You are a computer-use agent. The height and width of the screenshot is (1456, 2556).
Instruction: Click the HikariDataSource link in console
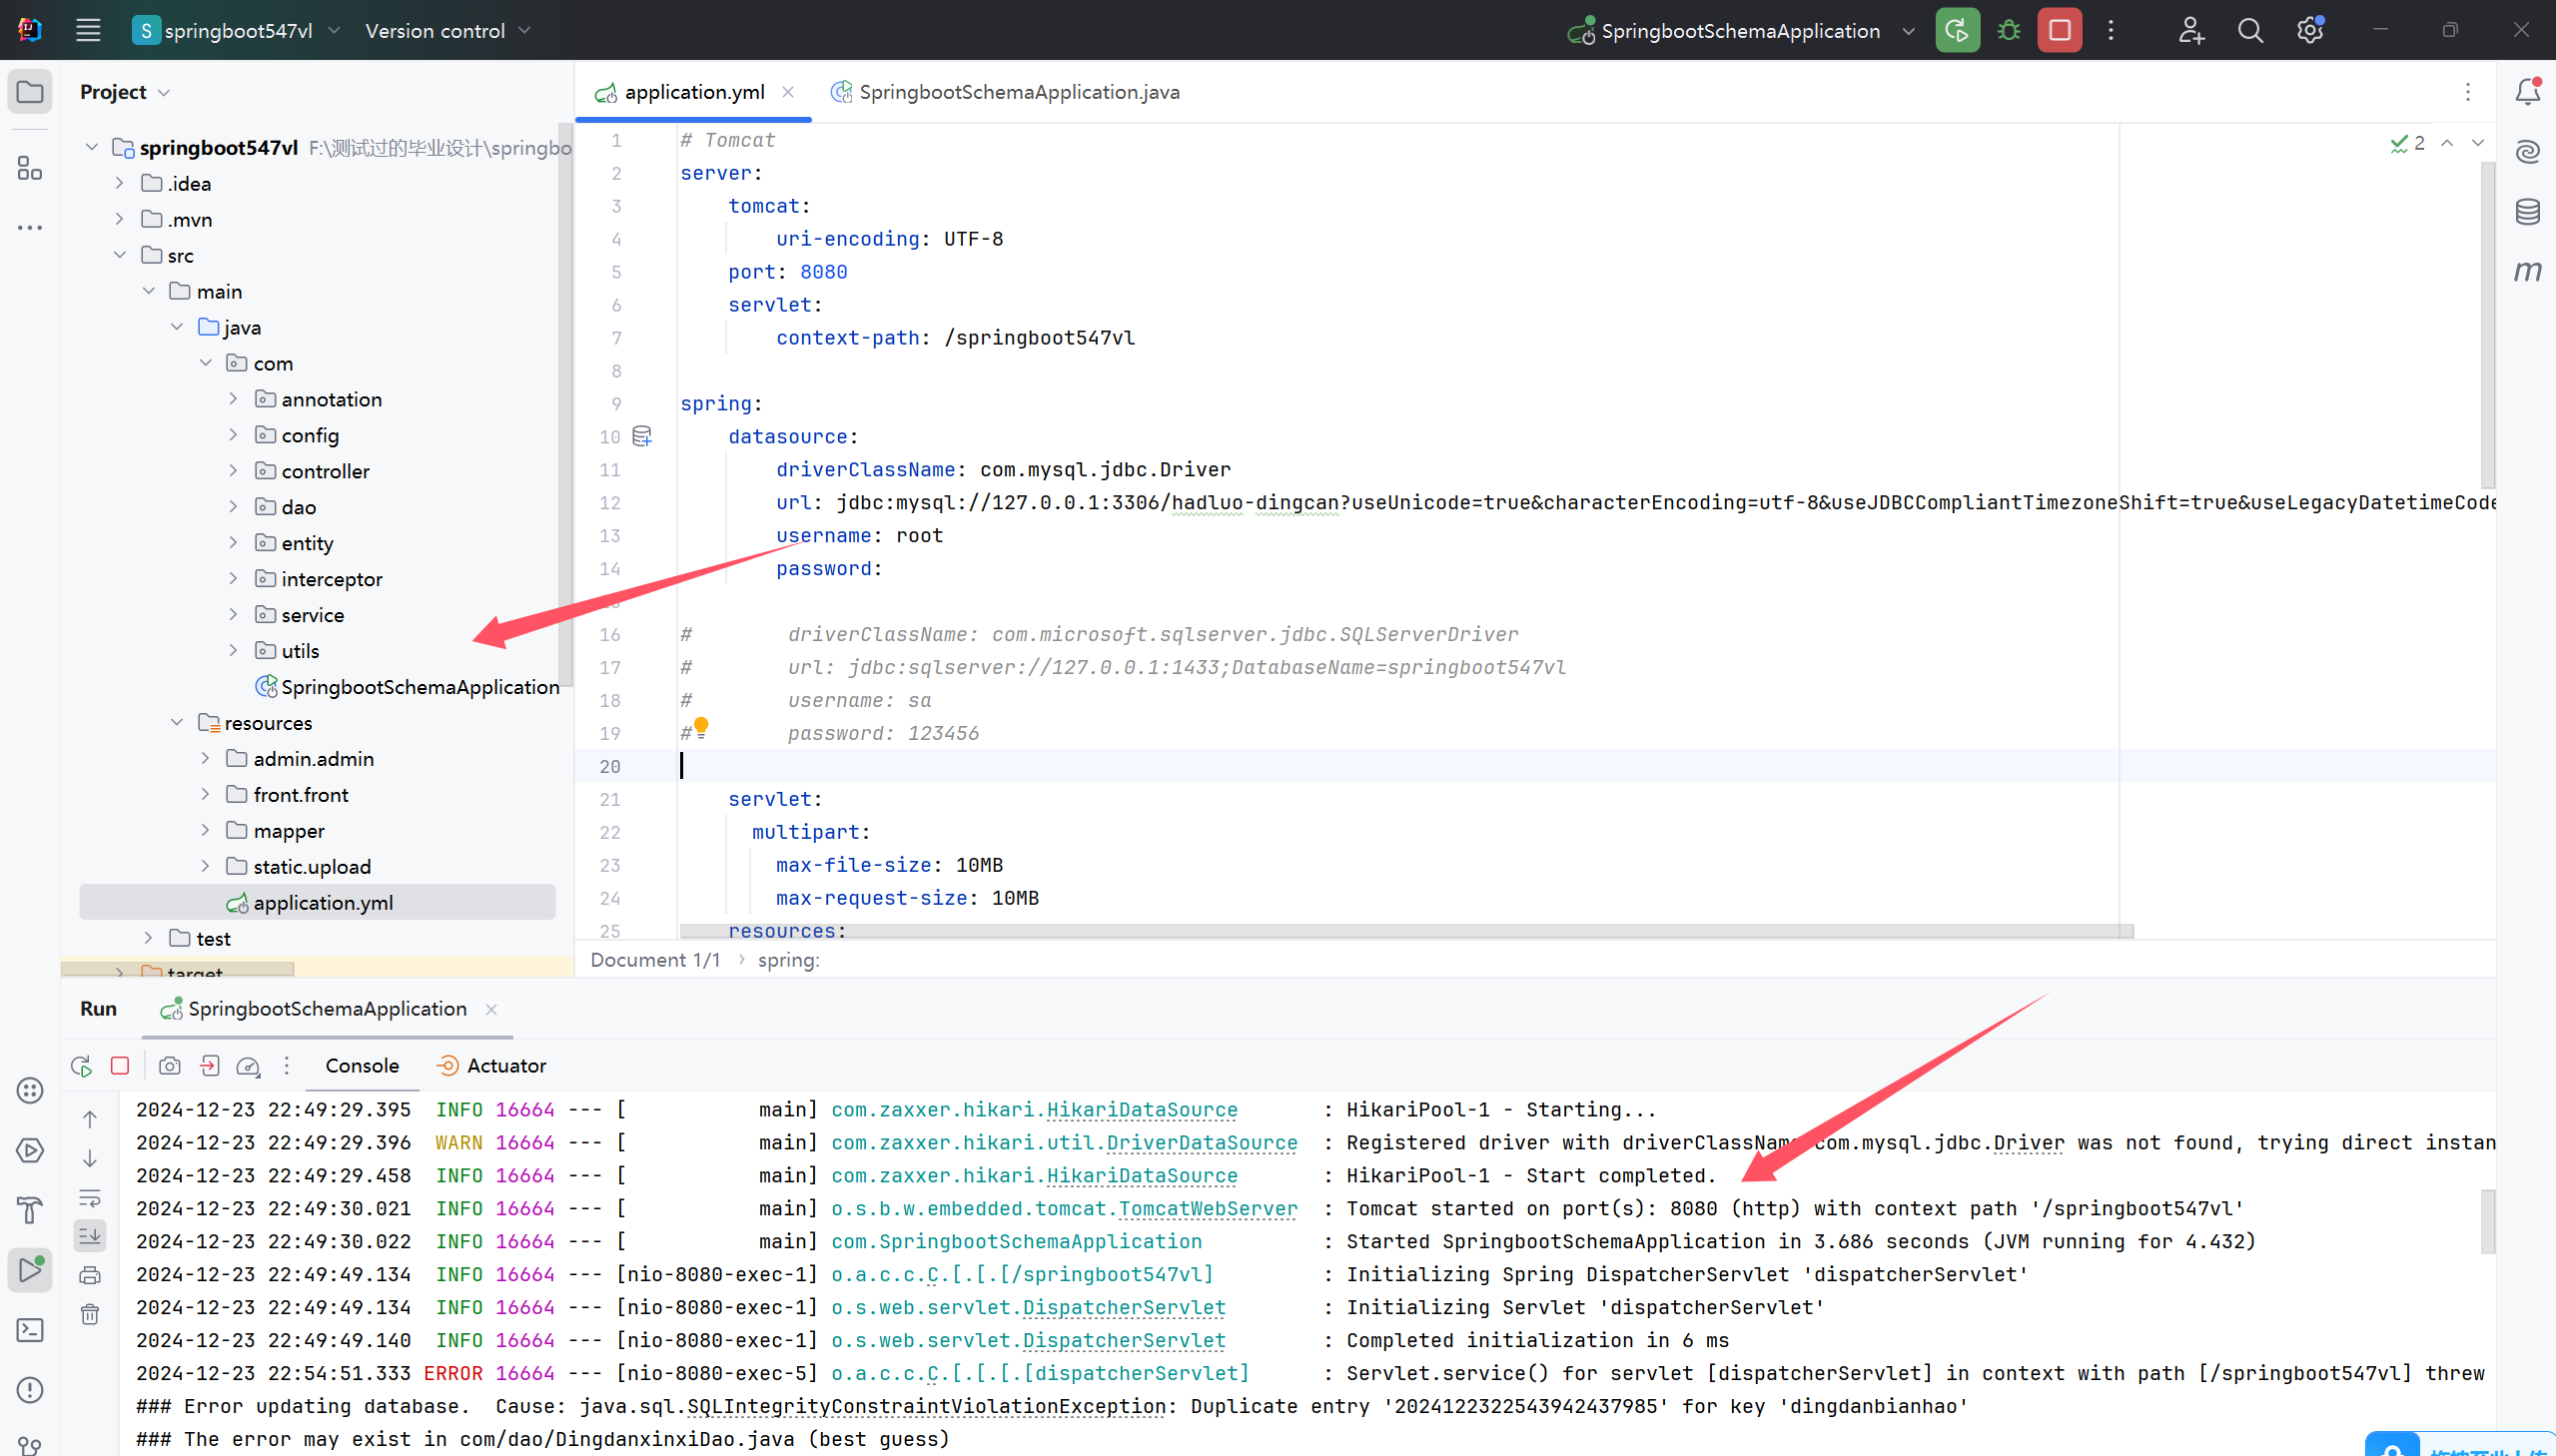click(x=1141, y=1109)
